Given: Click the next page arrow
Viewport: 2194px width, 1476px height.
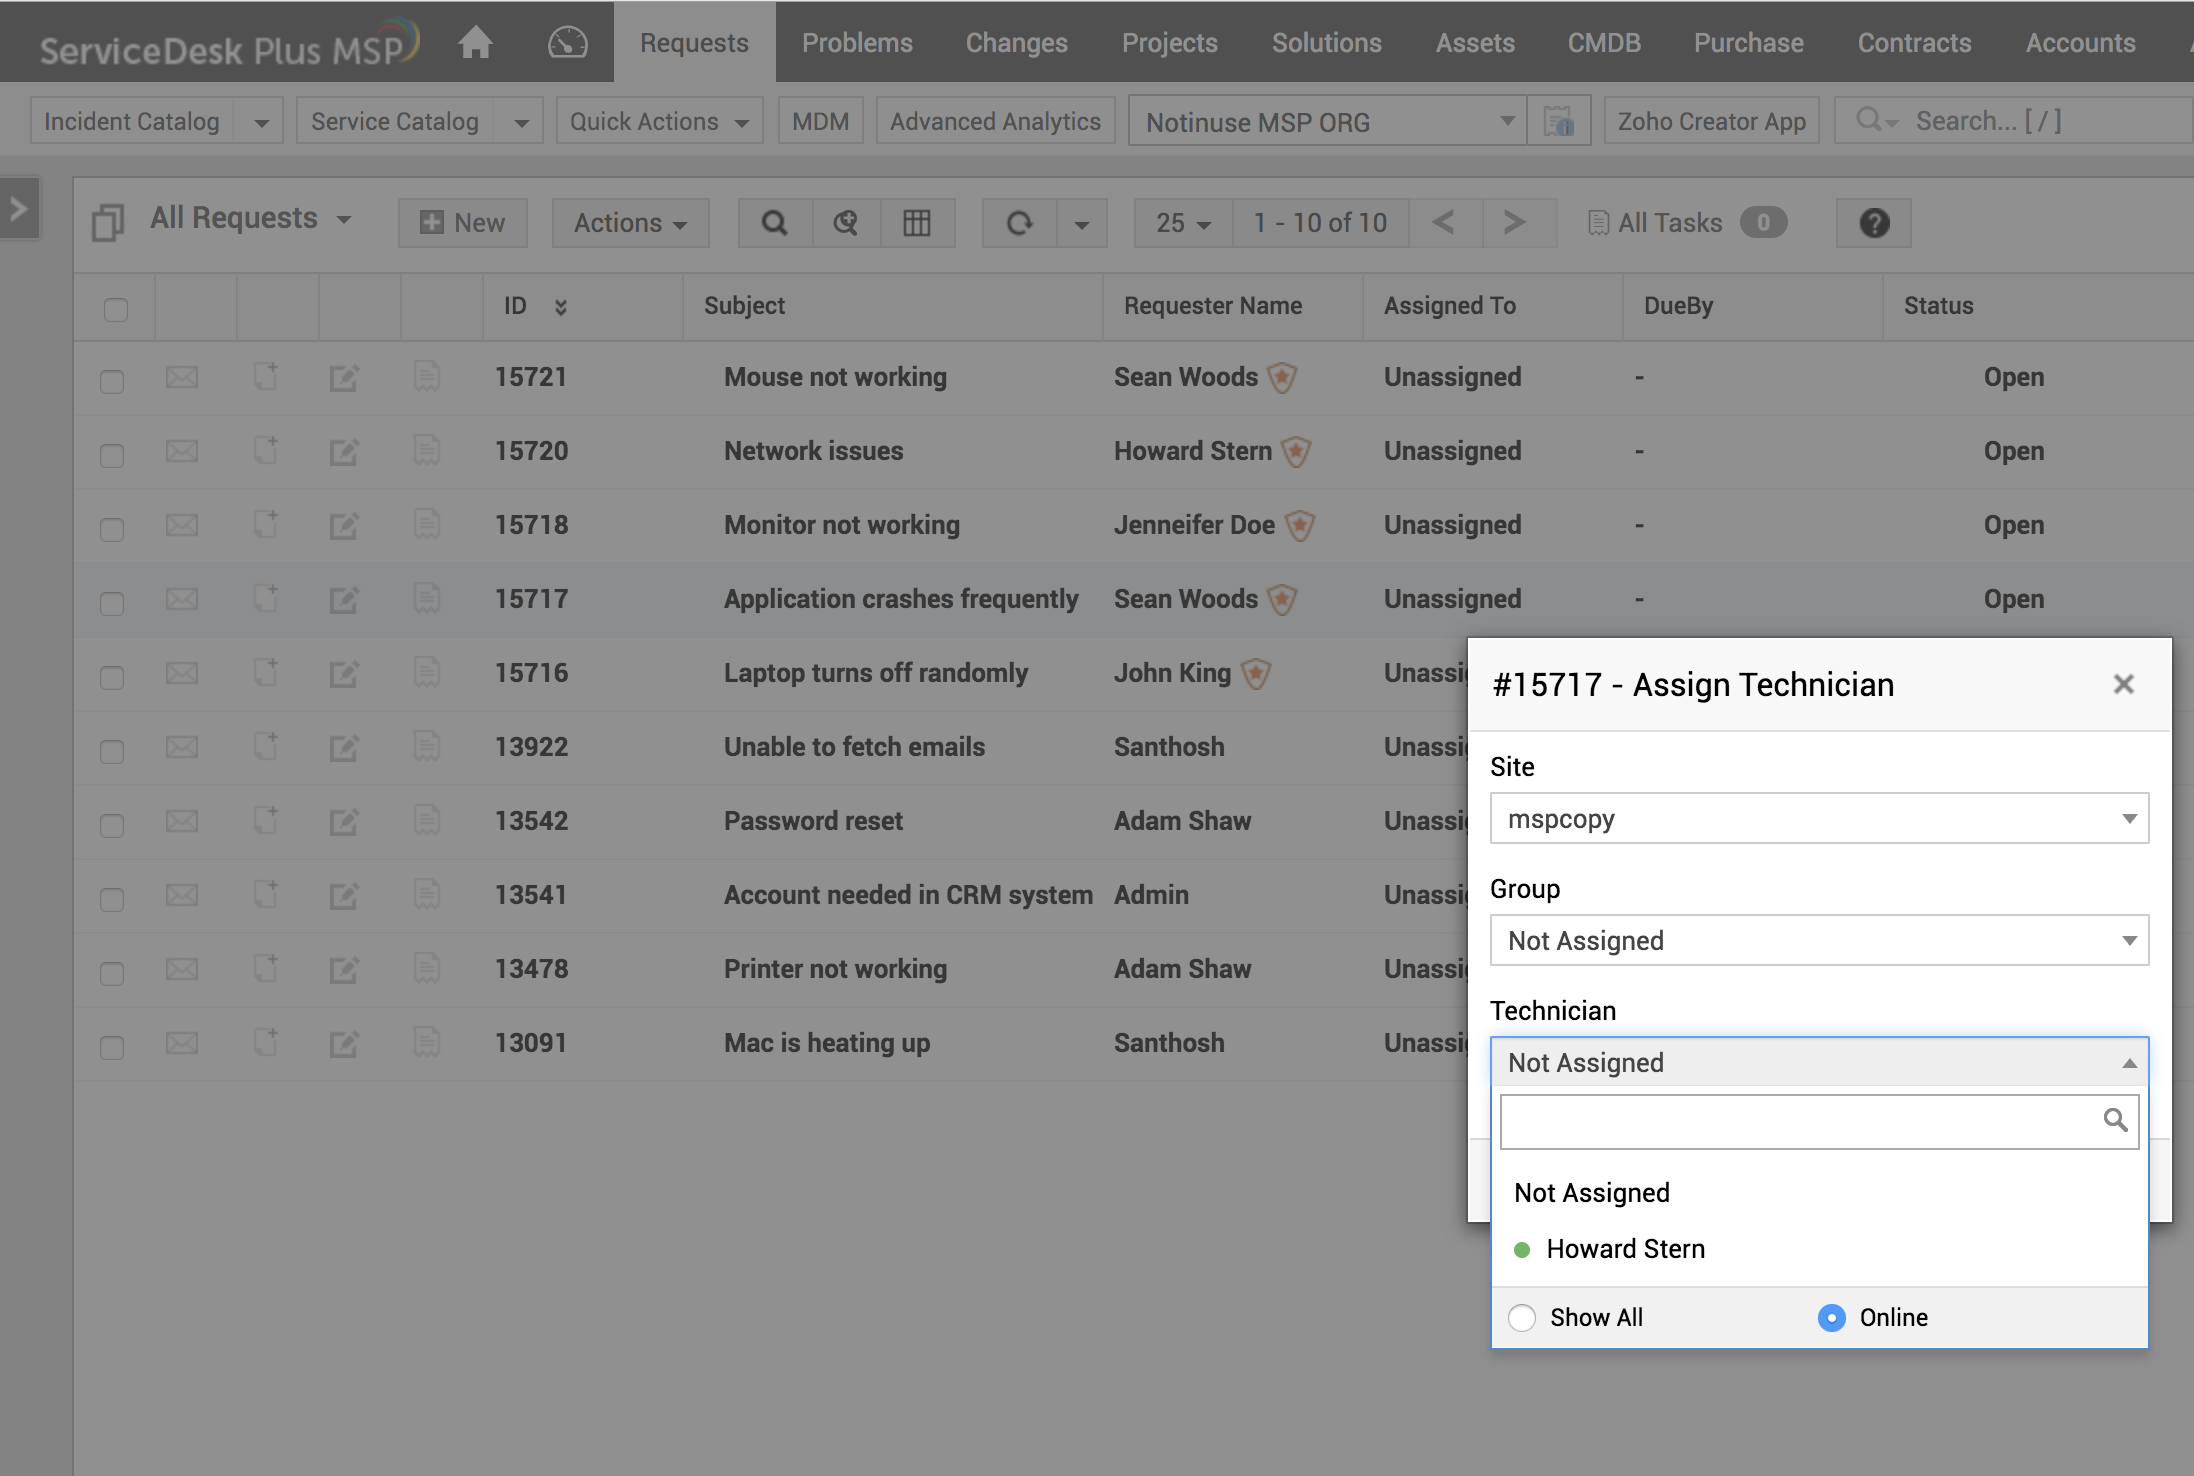Looking at the screenshot, I should tap(1514, 222).
